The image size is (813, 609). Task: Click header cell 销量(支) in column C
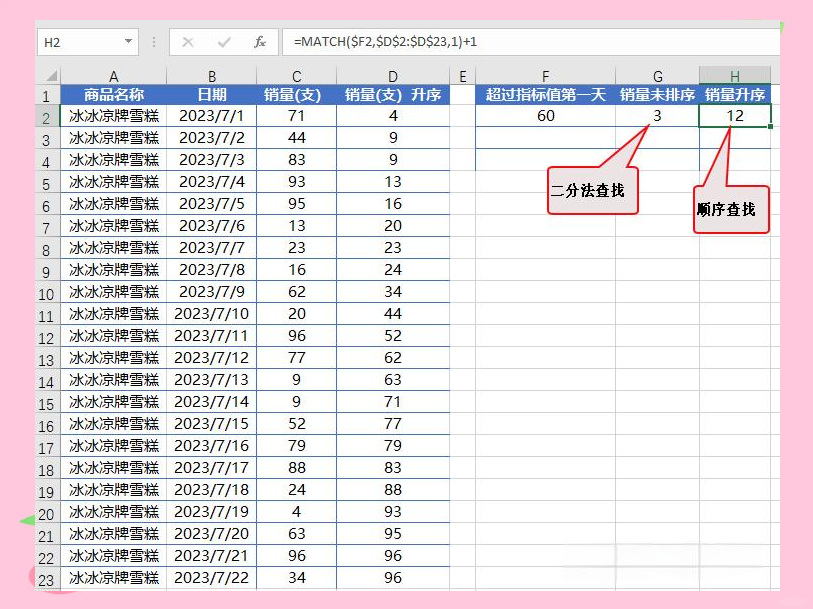coord(297,95)
